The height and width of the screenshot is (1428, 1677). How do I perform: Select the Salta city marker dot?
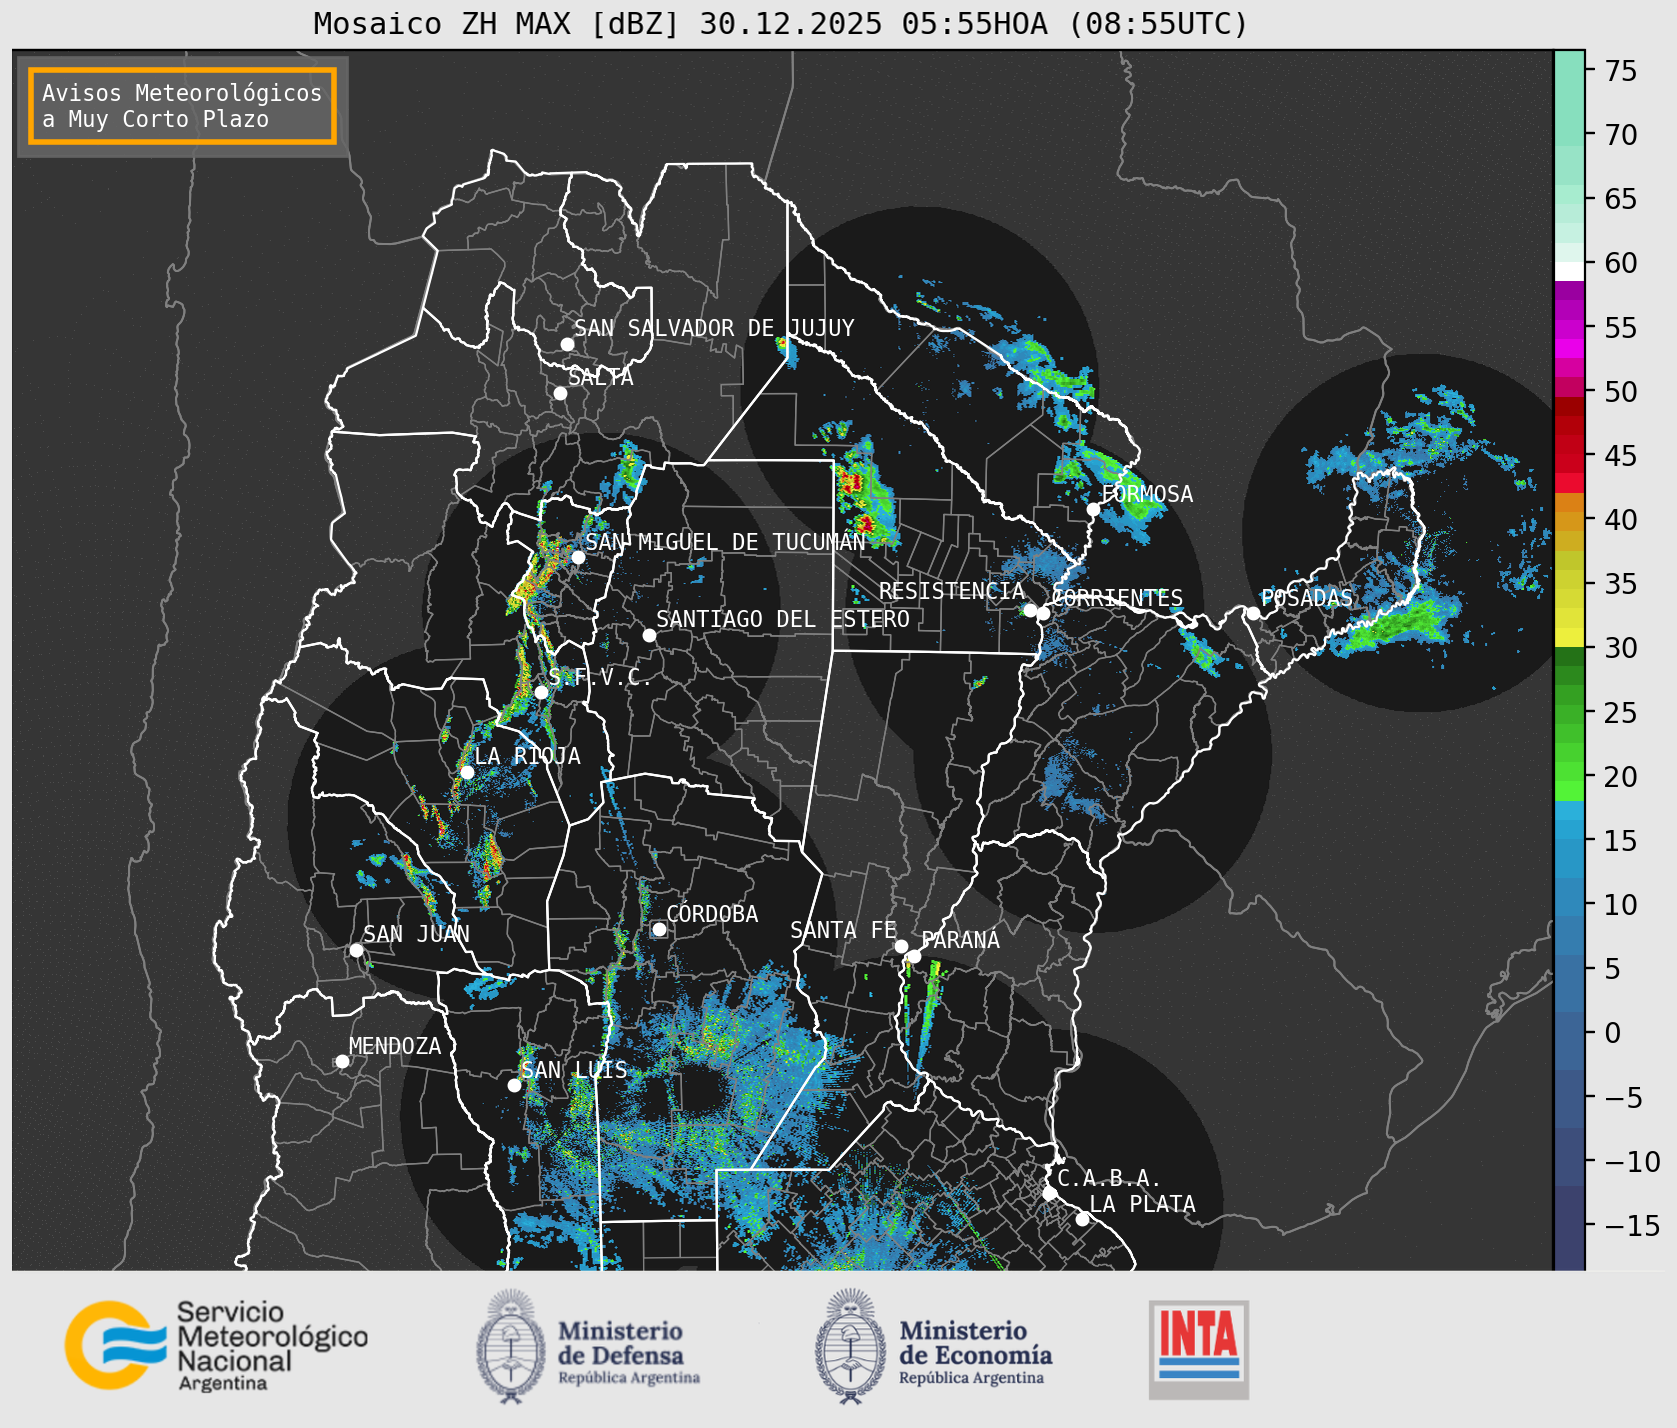pos(560,393)
